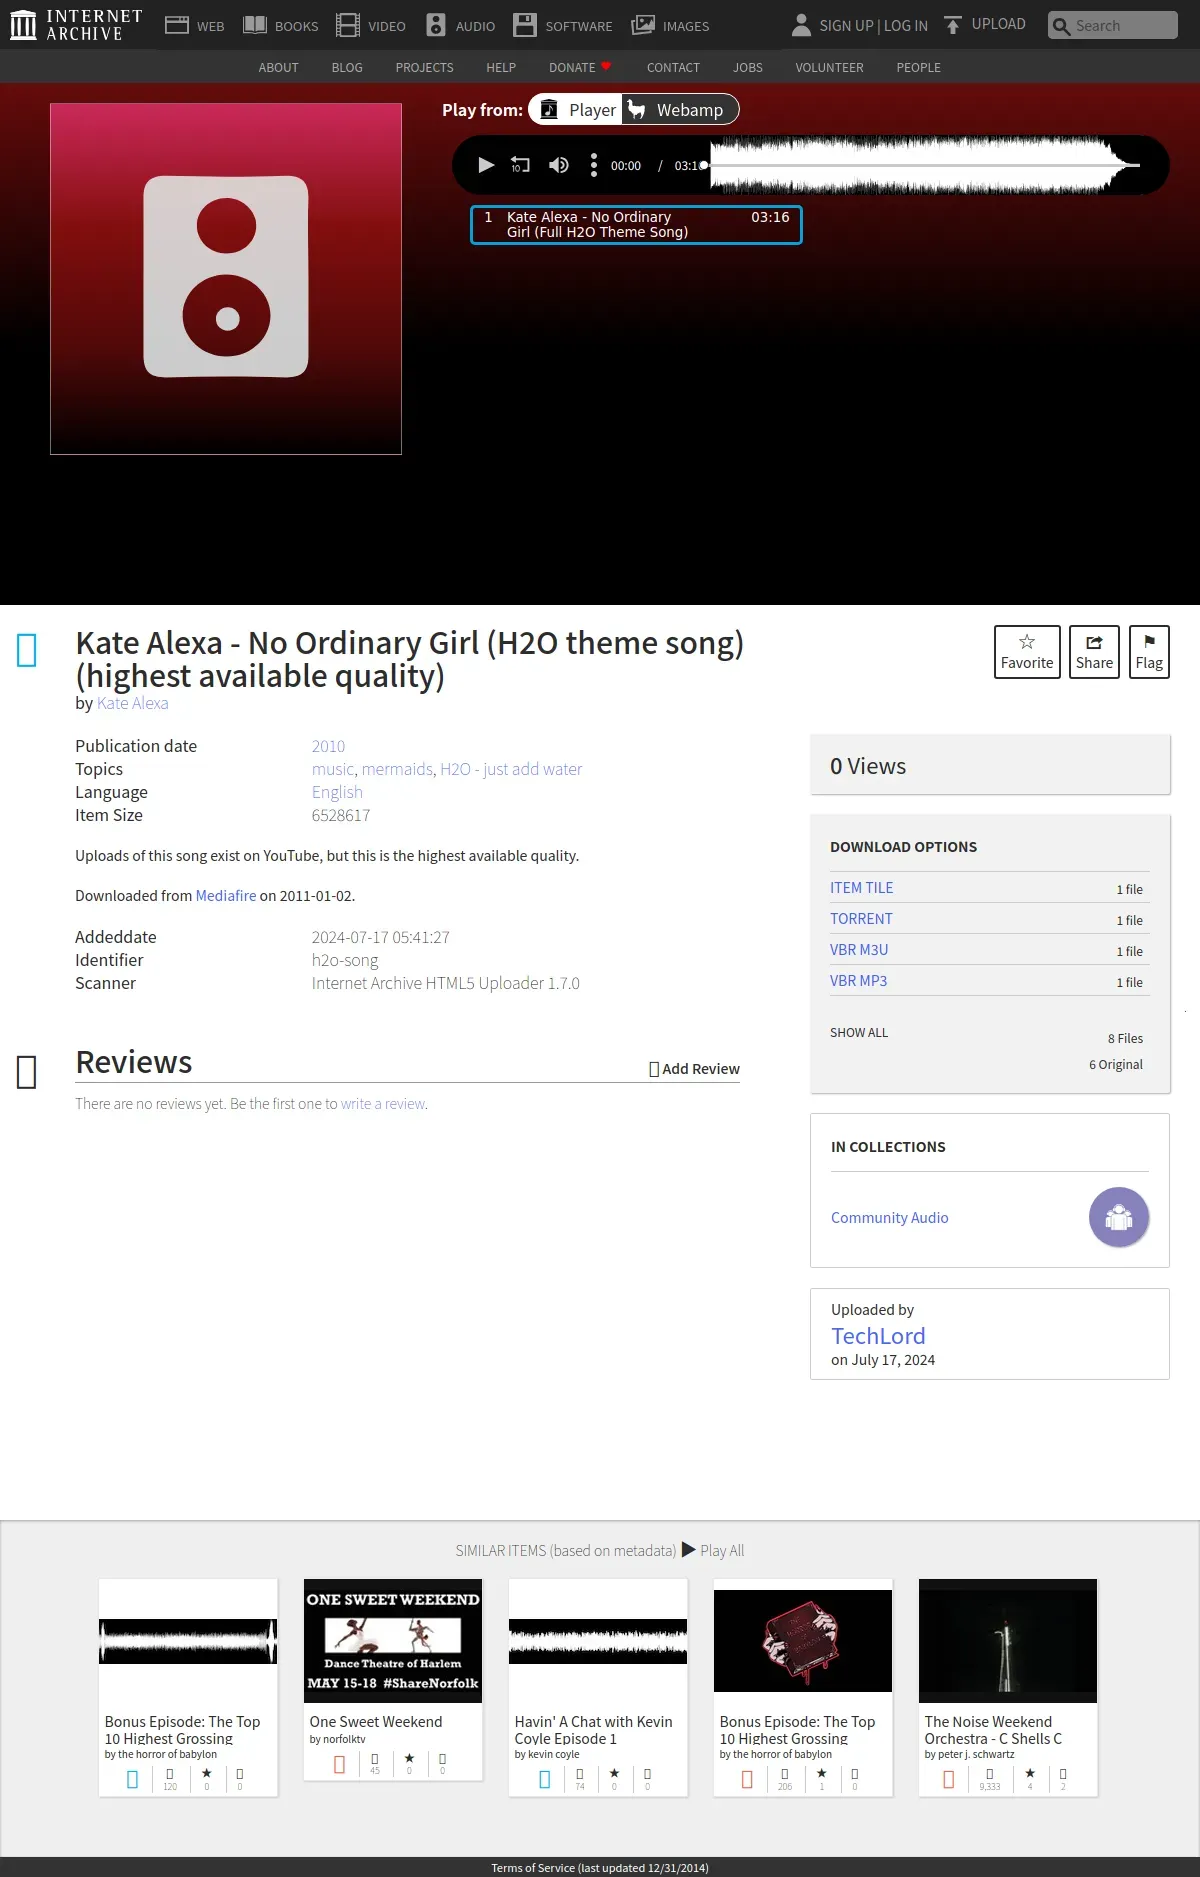Mute the player volume
This screenshot has height=1877, width=1200.
click(x=559, y=165)
